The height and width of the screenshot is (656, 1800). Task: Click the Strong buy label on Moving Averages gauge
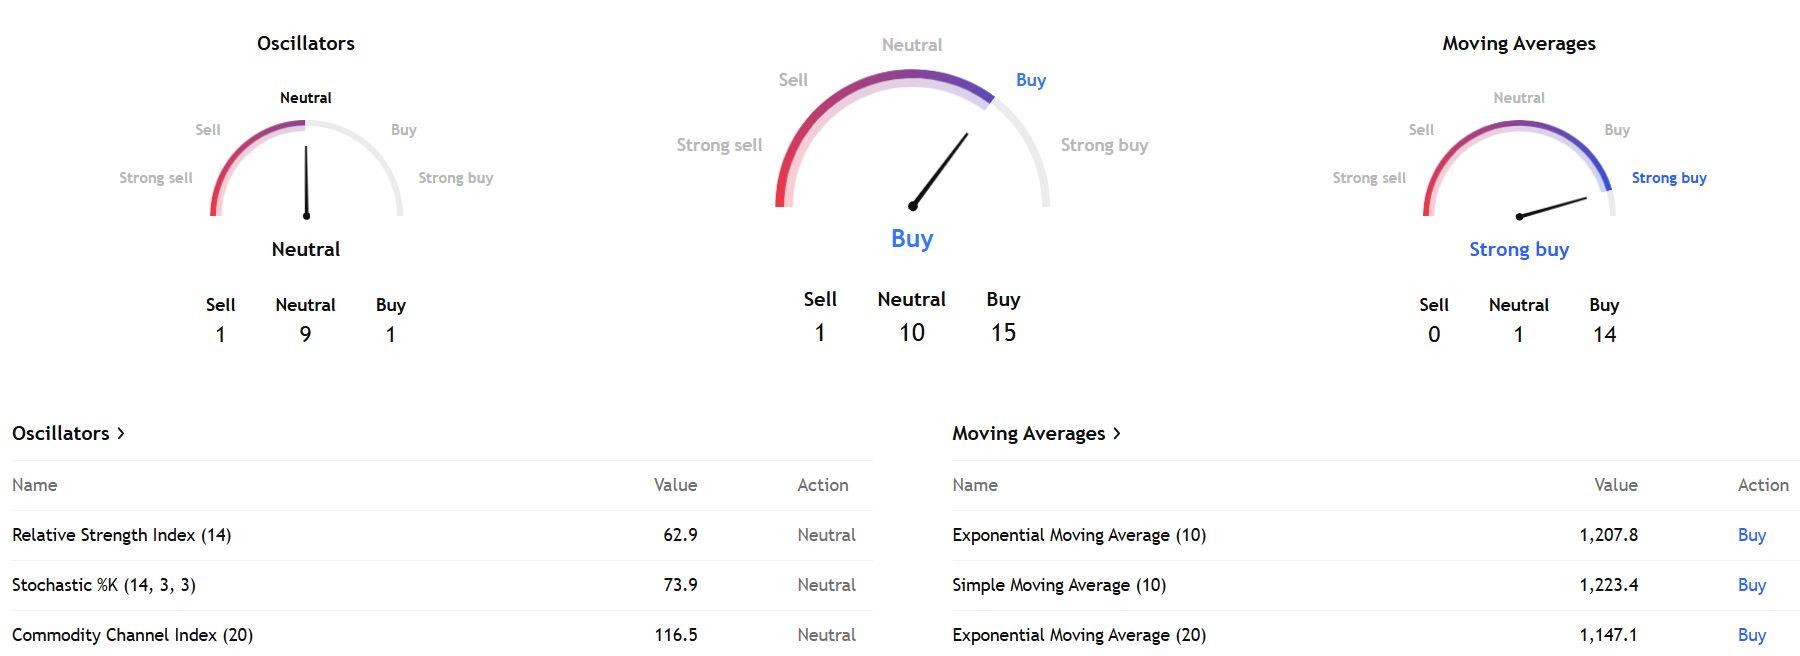pyautogui.click(x=1668, y=178)
